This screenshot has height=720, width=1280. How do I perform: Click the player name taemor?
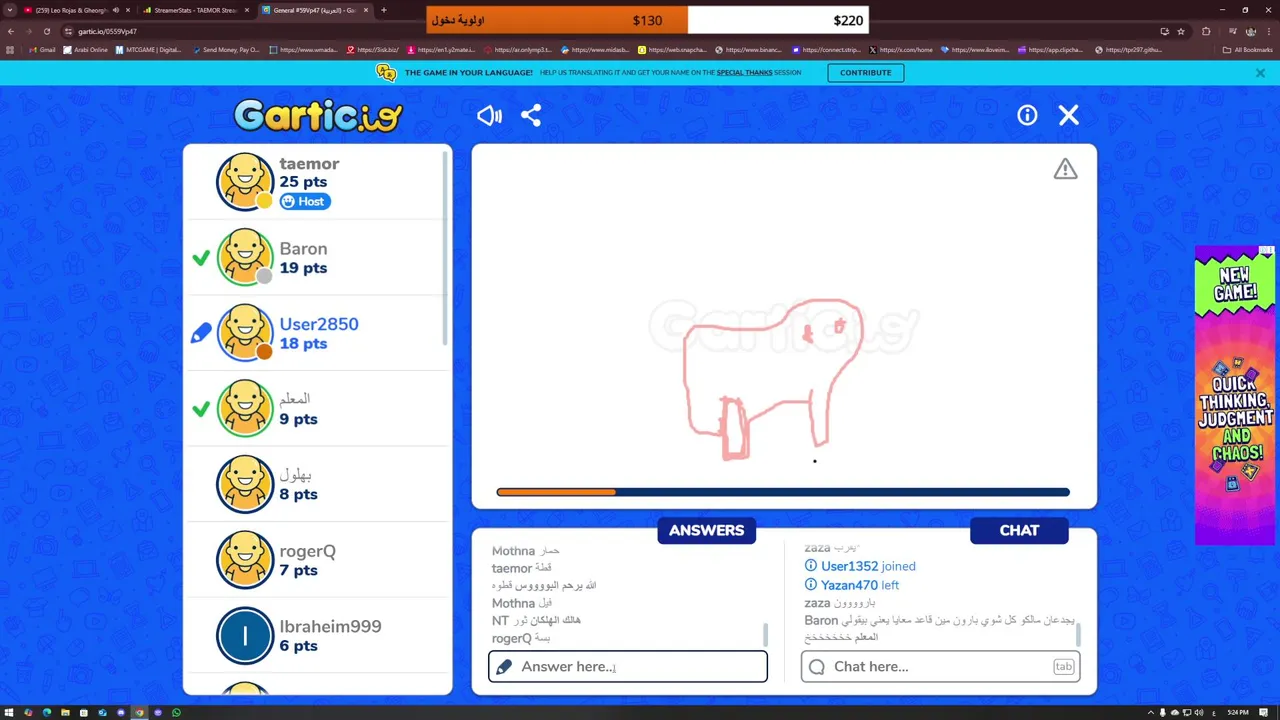pos(309,164)
